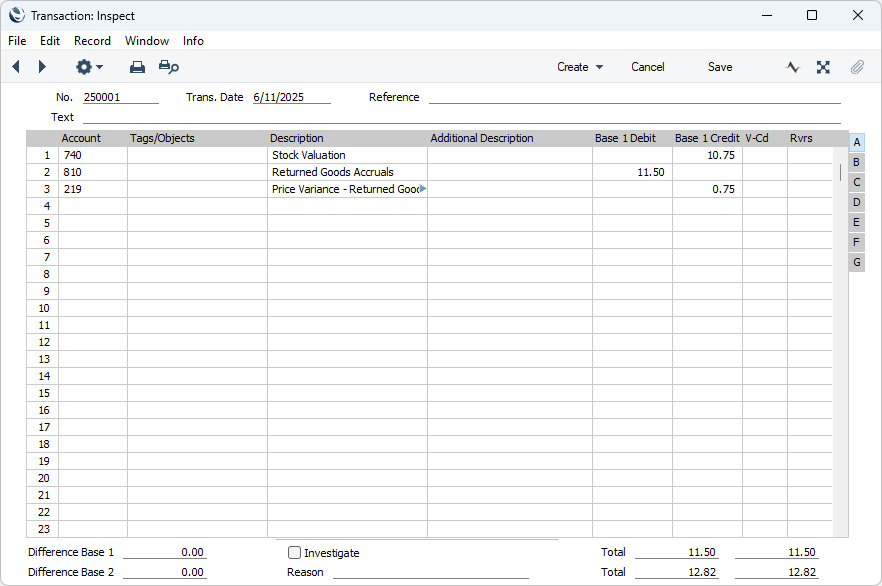Open the Record menu
Image resolution: width=882 pixels, height=586 pixels.
pos(92,40)
